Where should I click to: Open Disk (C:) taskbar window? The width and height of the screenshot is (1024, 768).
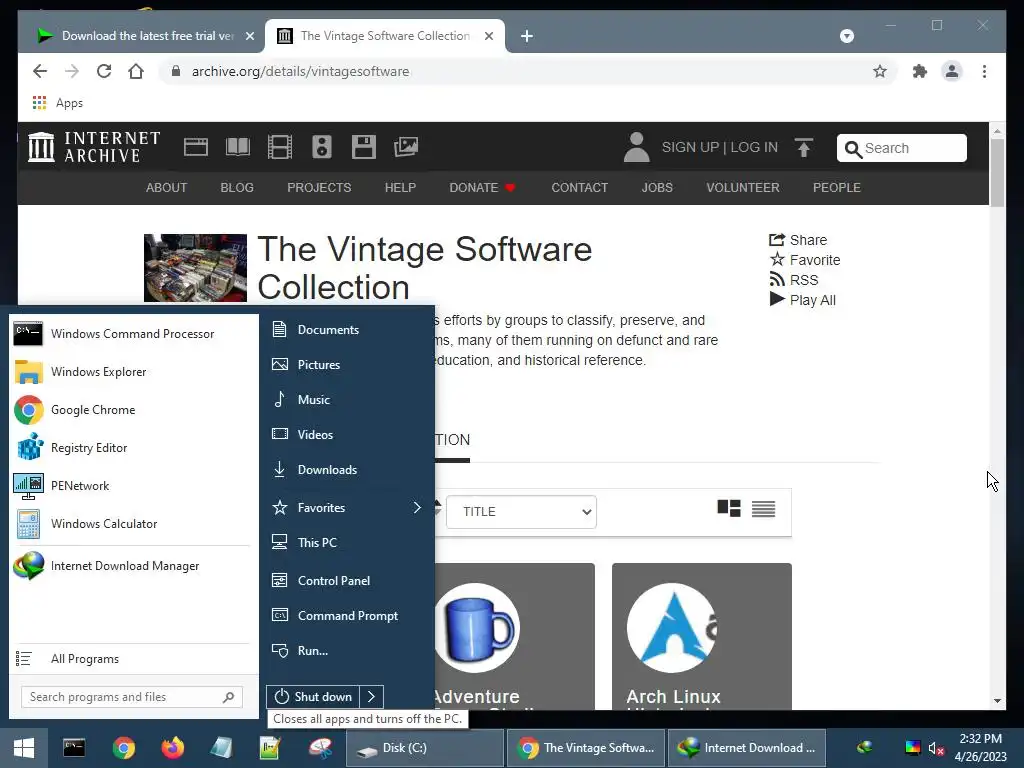(x=424, y=748)
